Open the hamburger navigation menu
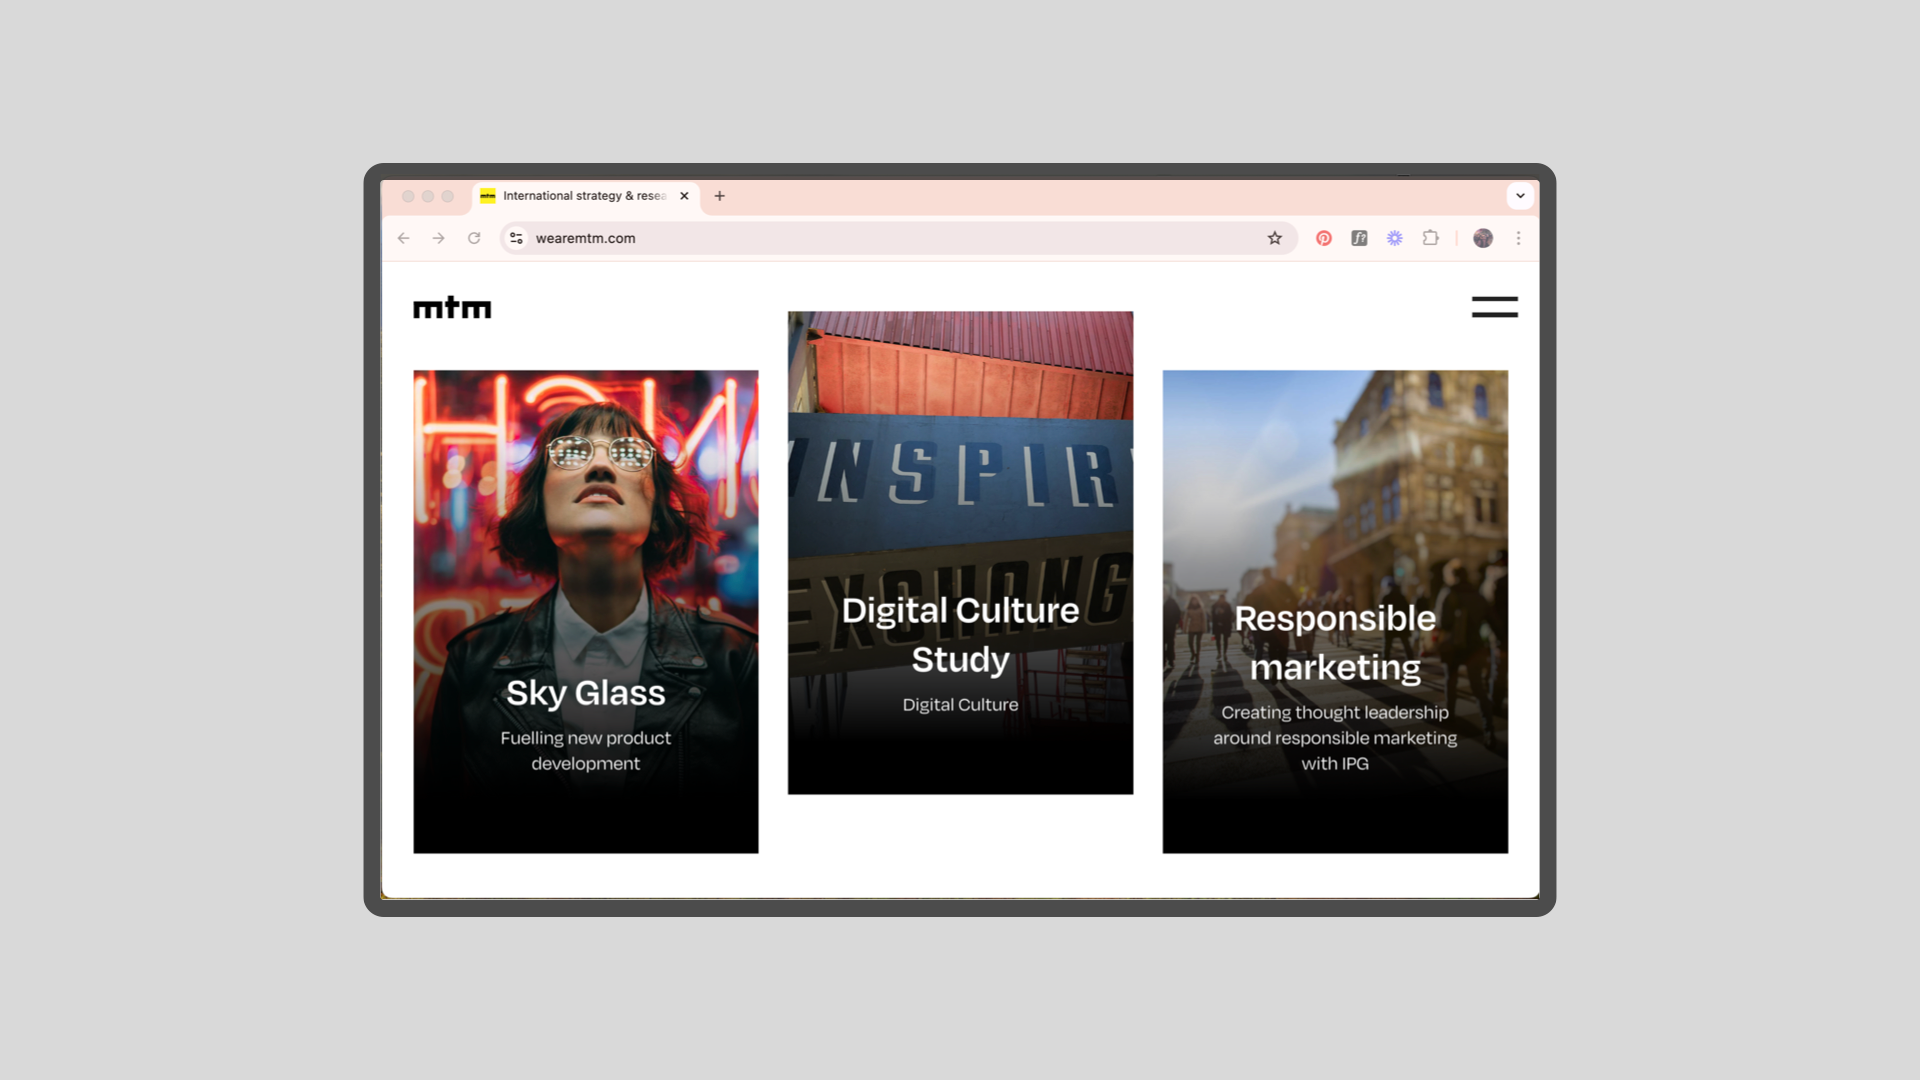Image resolution: width=1920 pixels, height=1080 pixels. (x=1494, y=307)
